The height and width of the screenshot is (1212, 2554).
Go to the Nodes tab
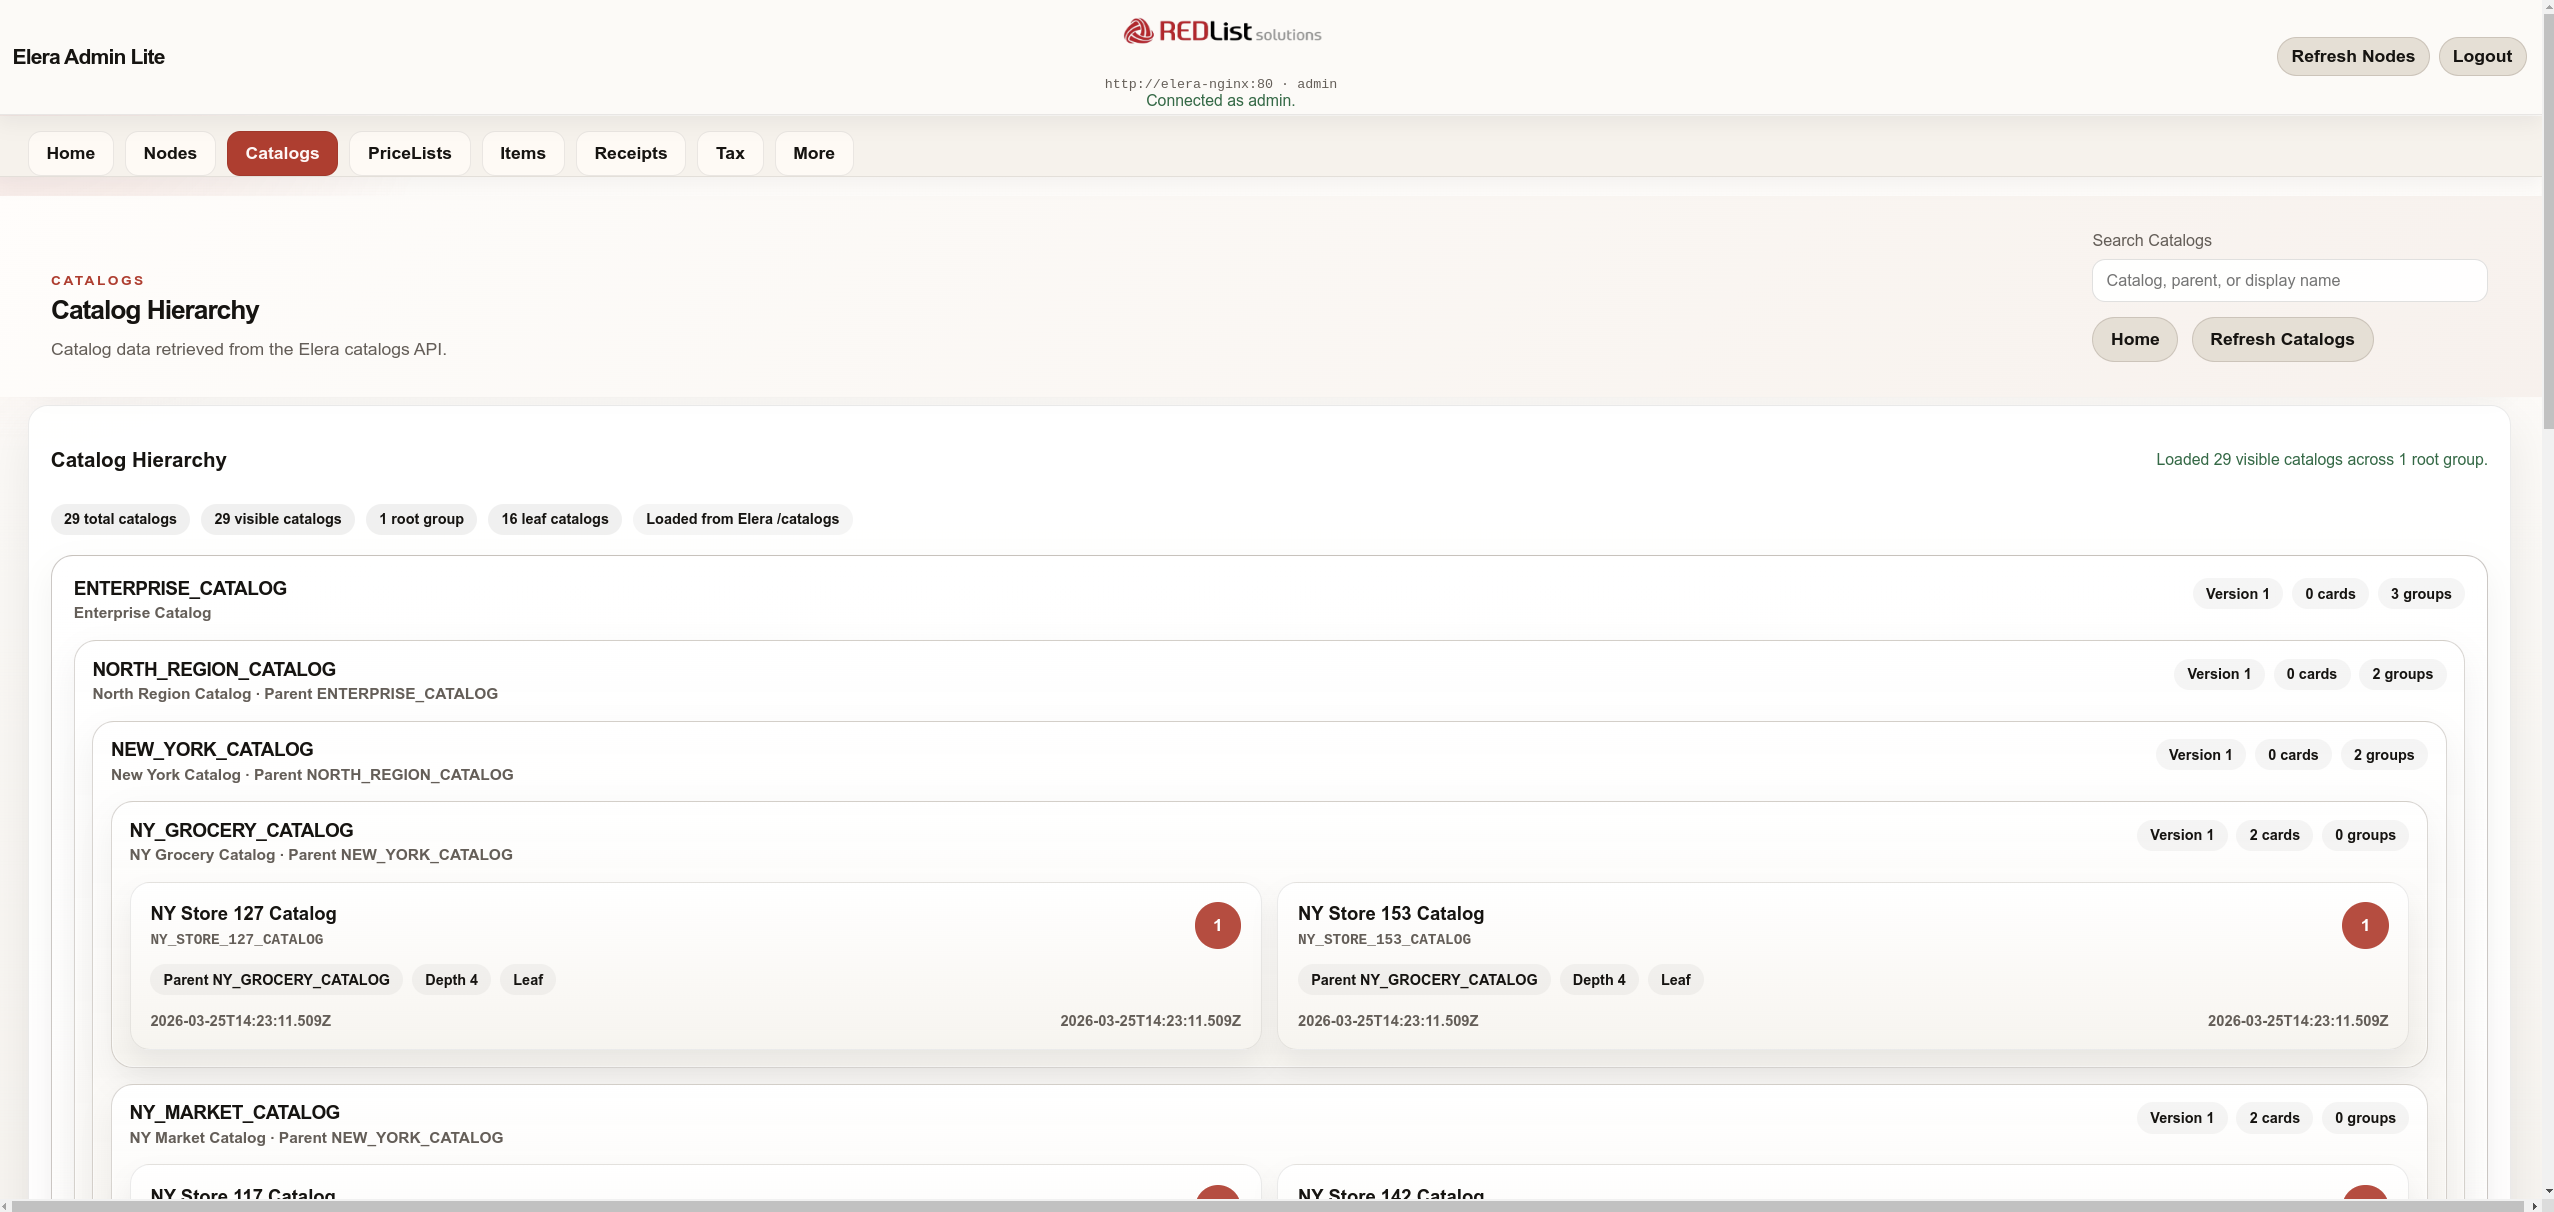[x=170, y=153]
